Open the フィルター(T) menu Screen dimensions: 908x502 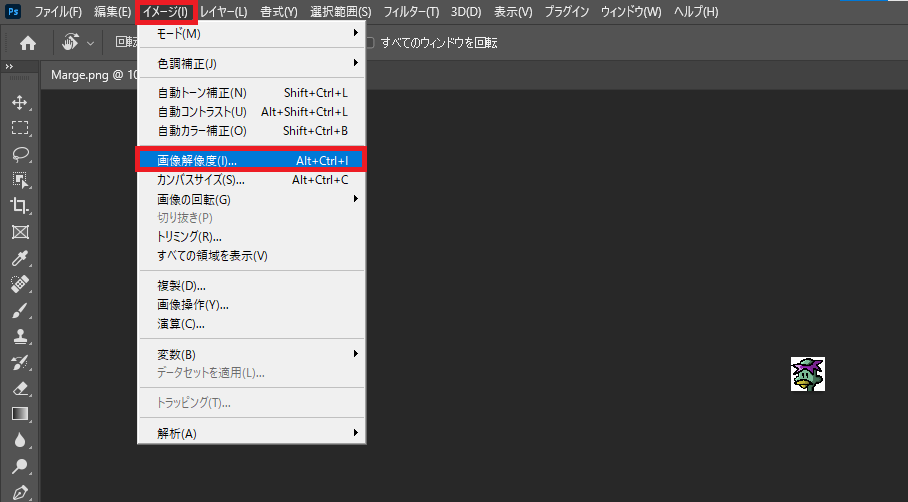click(x=411, y=12)
